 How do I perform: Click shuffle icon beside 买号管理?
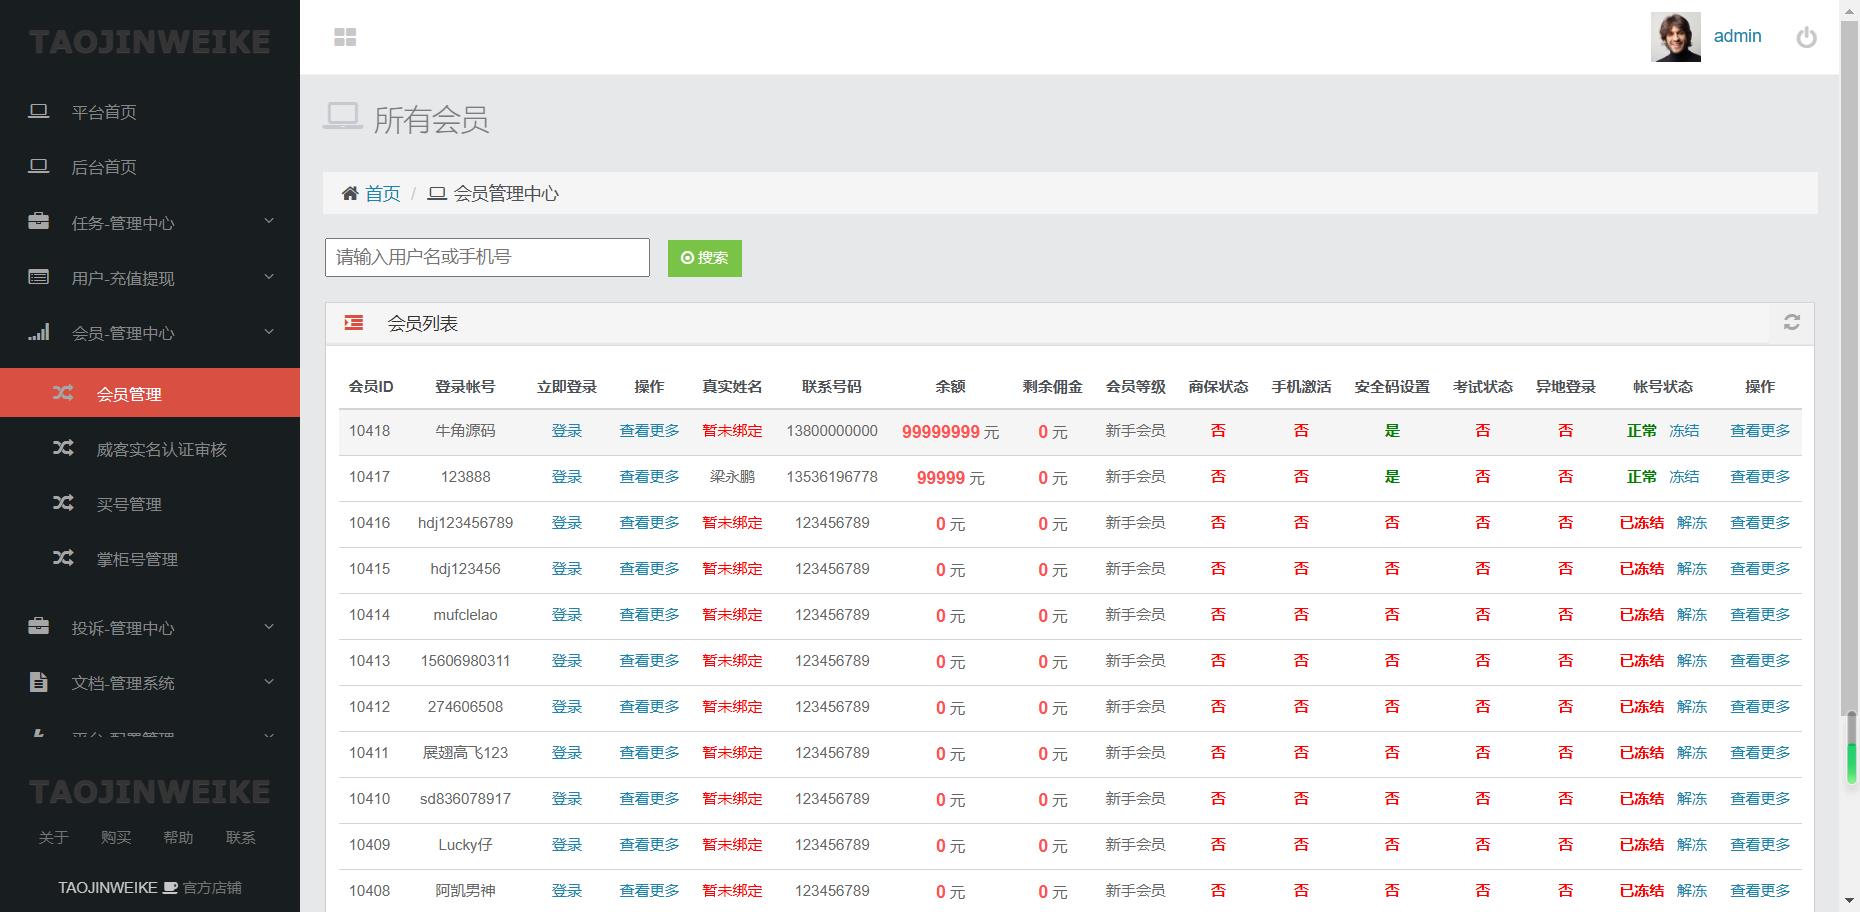tap(63, 503)
